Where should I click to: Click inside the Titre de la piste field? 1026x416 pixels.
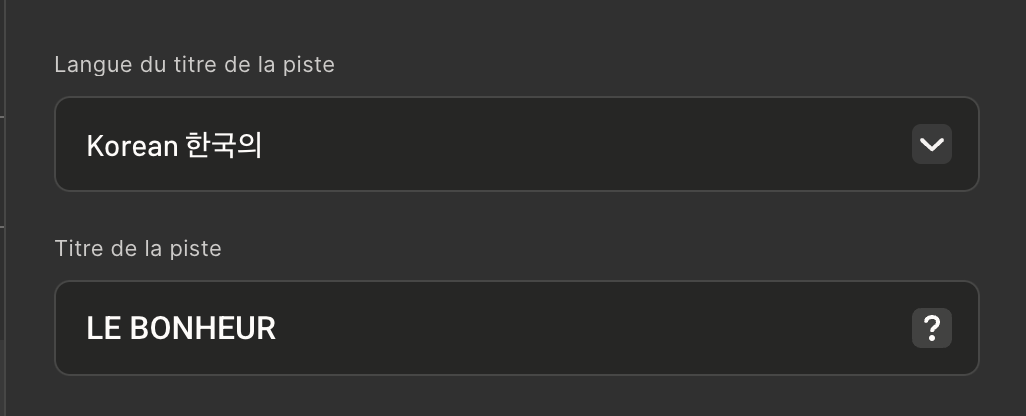click(516, 328)
